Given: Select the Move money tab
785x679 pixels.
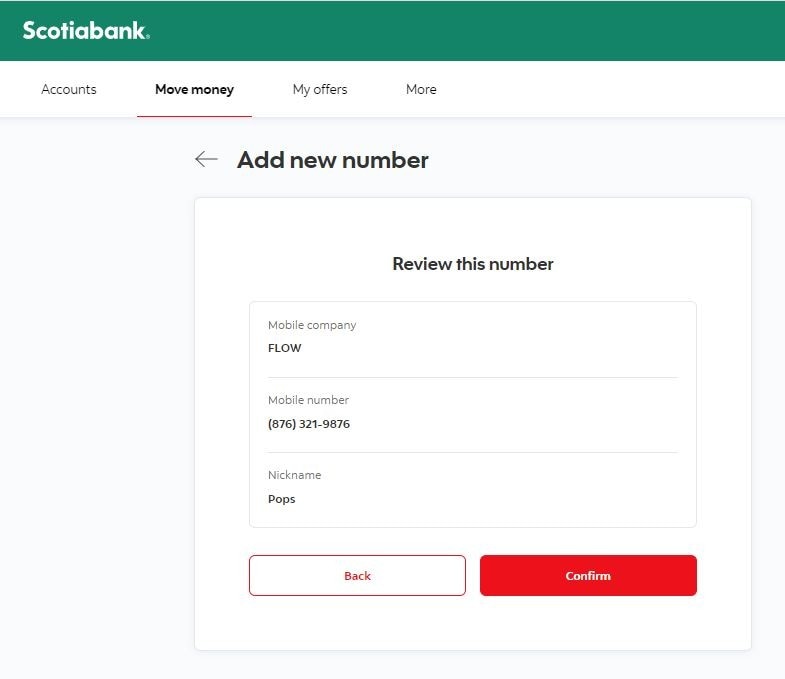Looking at the screenshot, I should (194, 89).
